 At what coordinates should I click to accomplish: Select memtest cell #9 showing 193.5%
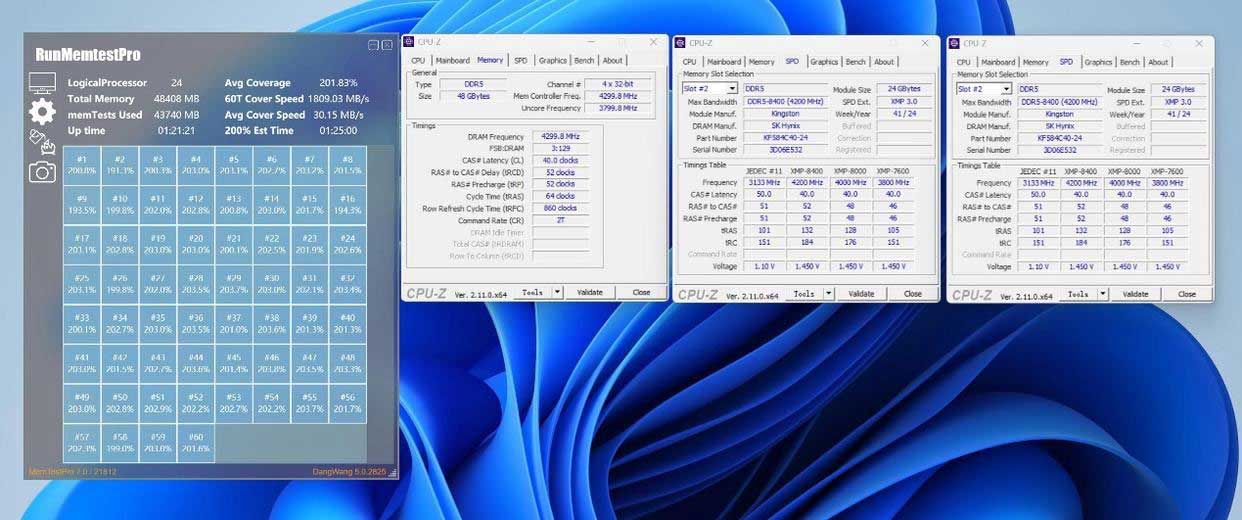[x=82, y=204]
